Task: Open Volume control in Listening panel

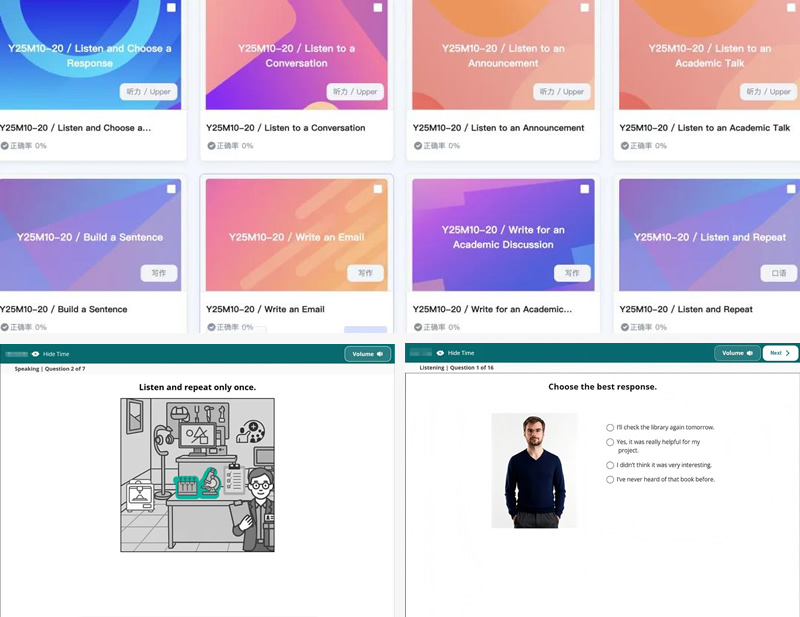Action: [x=737, y=353]
